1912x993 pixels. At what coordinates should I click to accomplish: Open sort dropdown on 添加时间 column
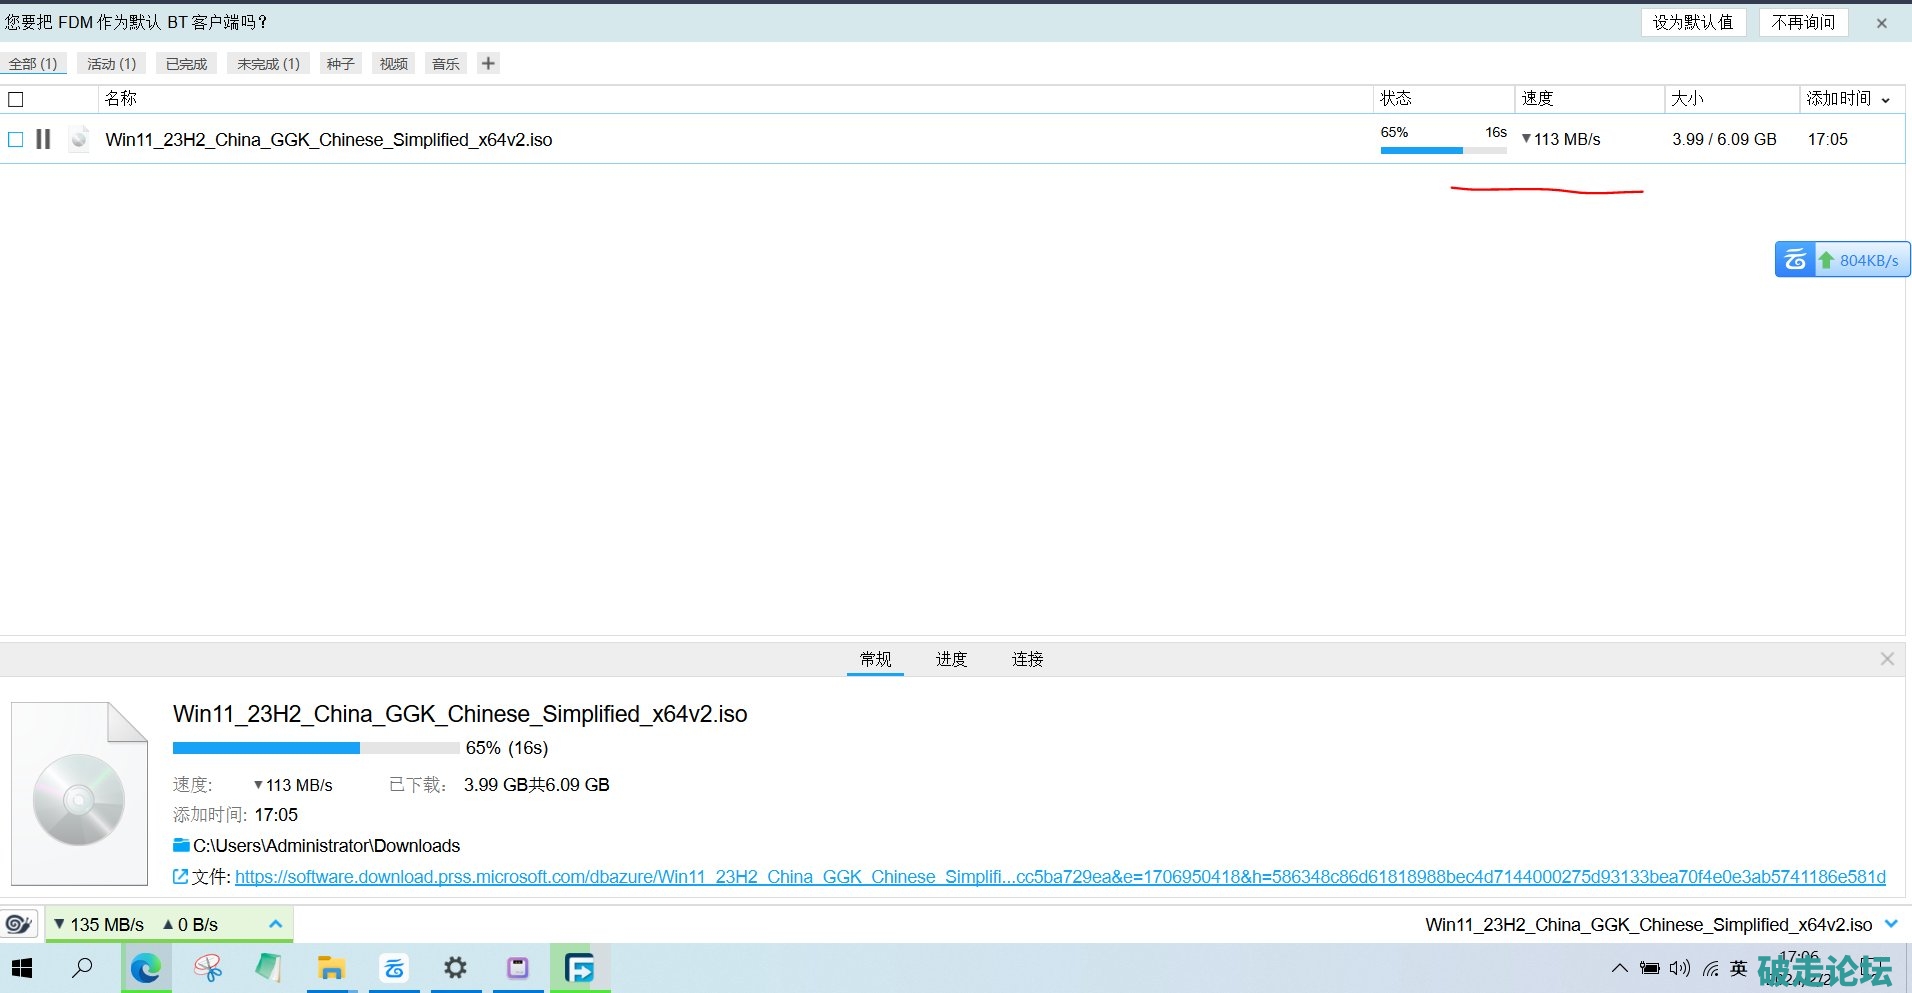(1886, 99)
